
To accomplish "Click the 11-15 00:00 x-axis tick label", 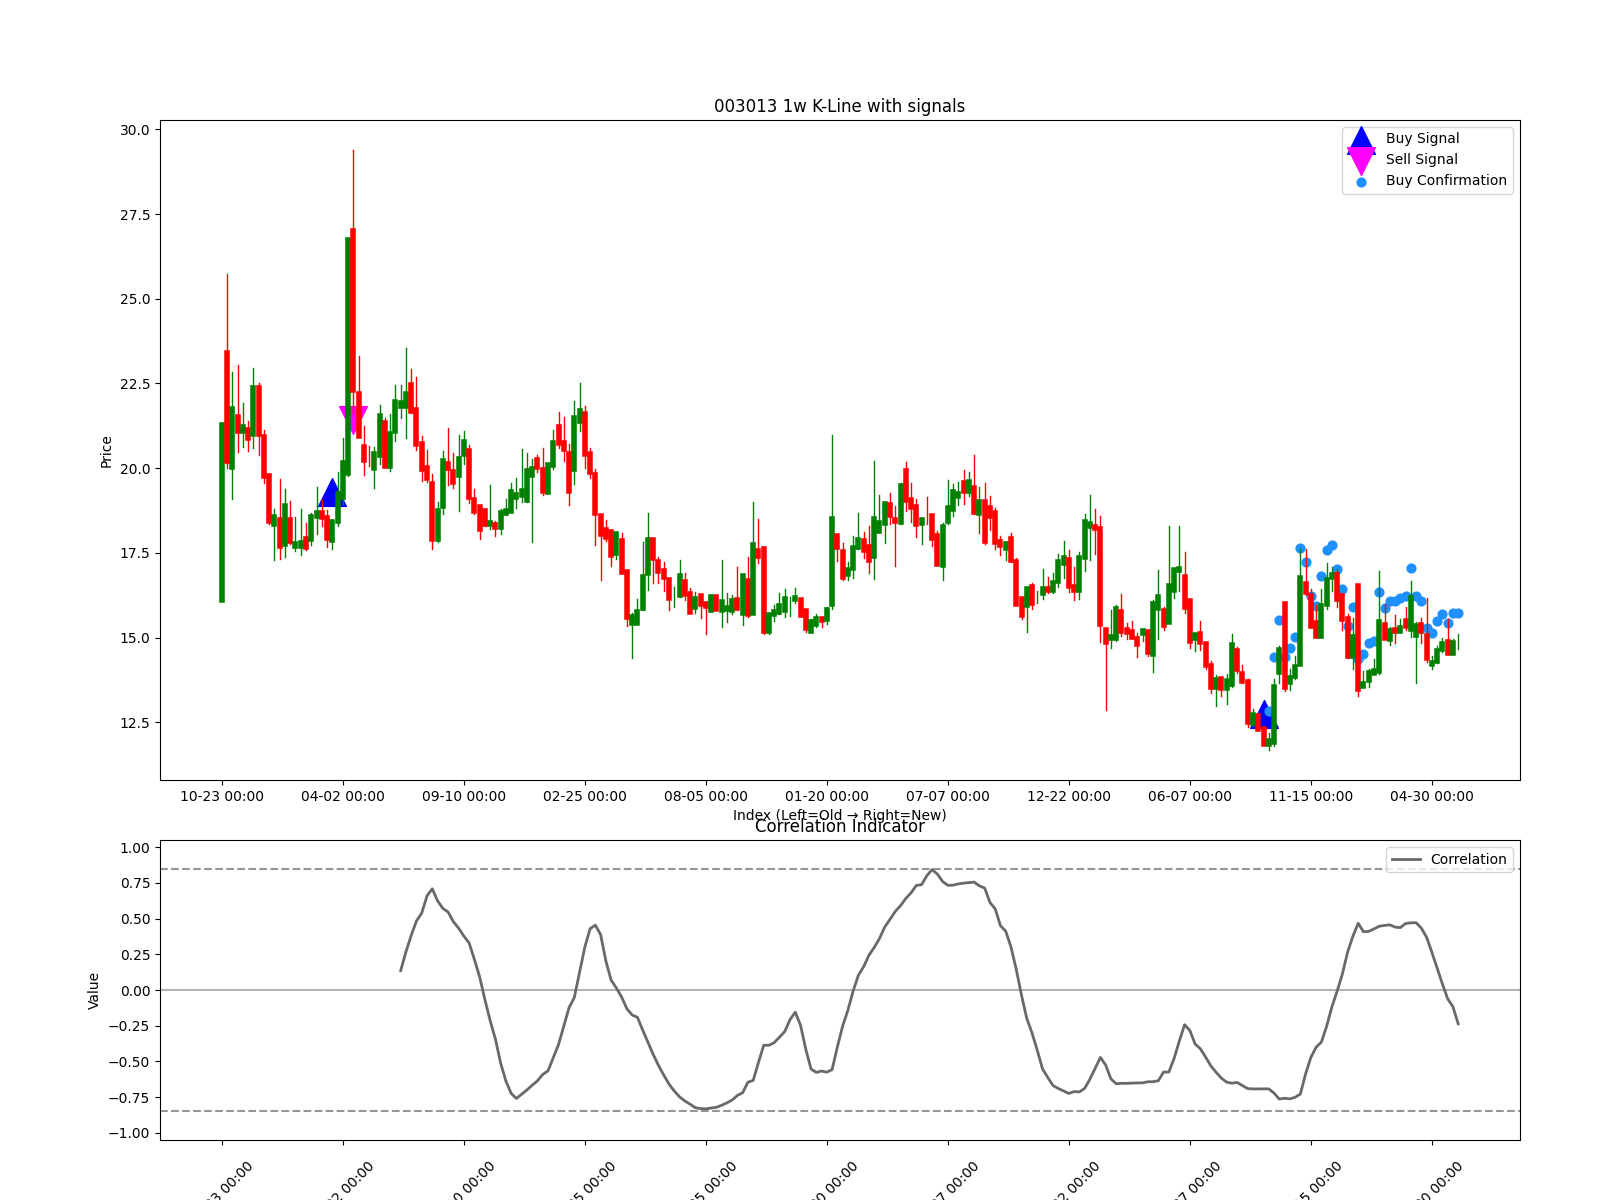I will coord(1311,796).
